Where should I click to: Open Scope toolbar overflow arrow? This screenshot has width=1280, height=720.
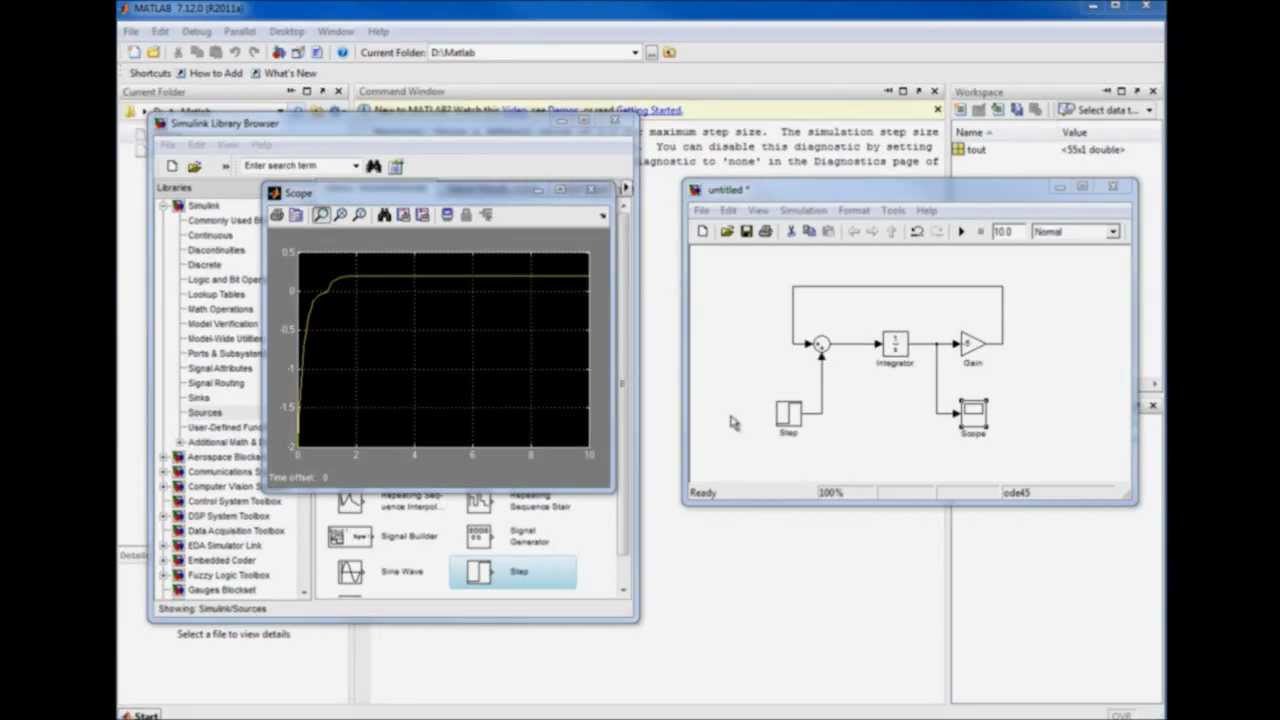point(602,216)
